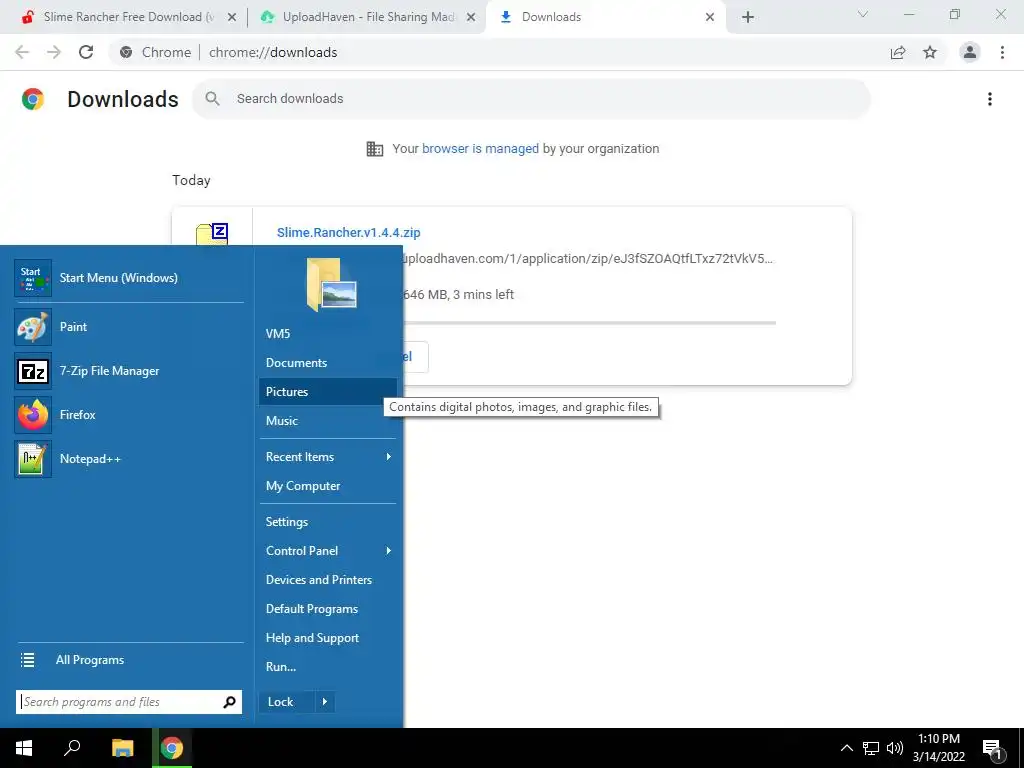Click the volume speaker tray icon
Viewport: 1024px width, 768px height.
pos(895,748)
